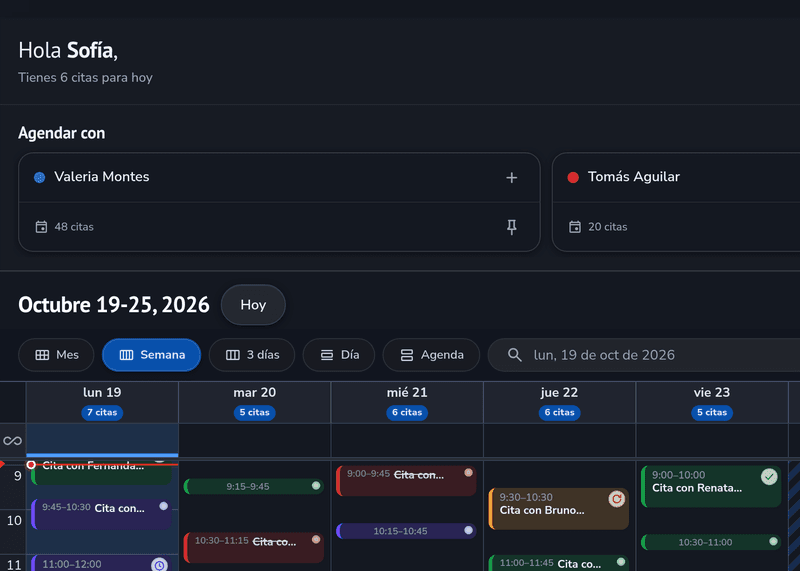Select the mar 20 day header
This screenshot has height=571, width=800.
click(x=255, y=402)
